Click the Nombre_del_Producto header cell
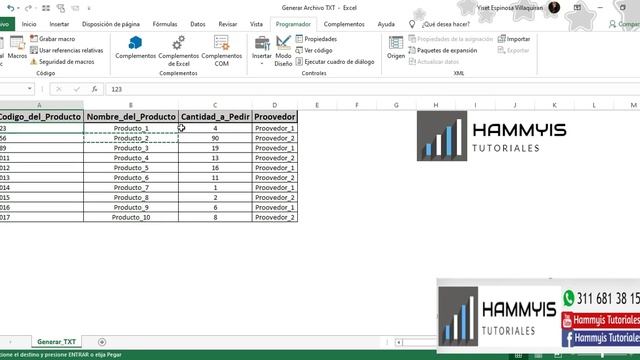 131,117
